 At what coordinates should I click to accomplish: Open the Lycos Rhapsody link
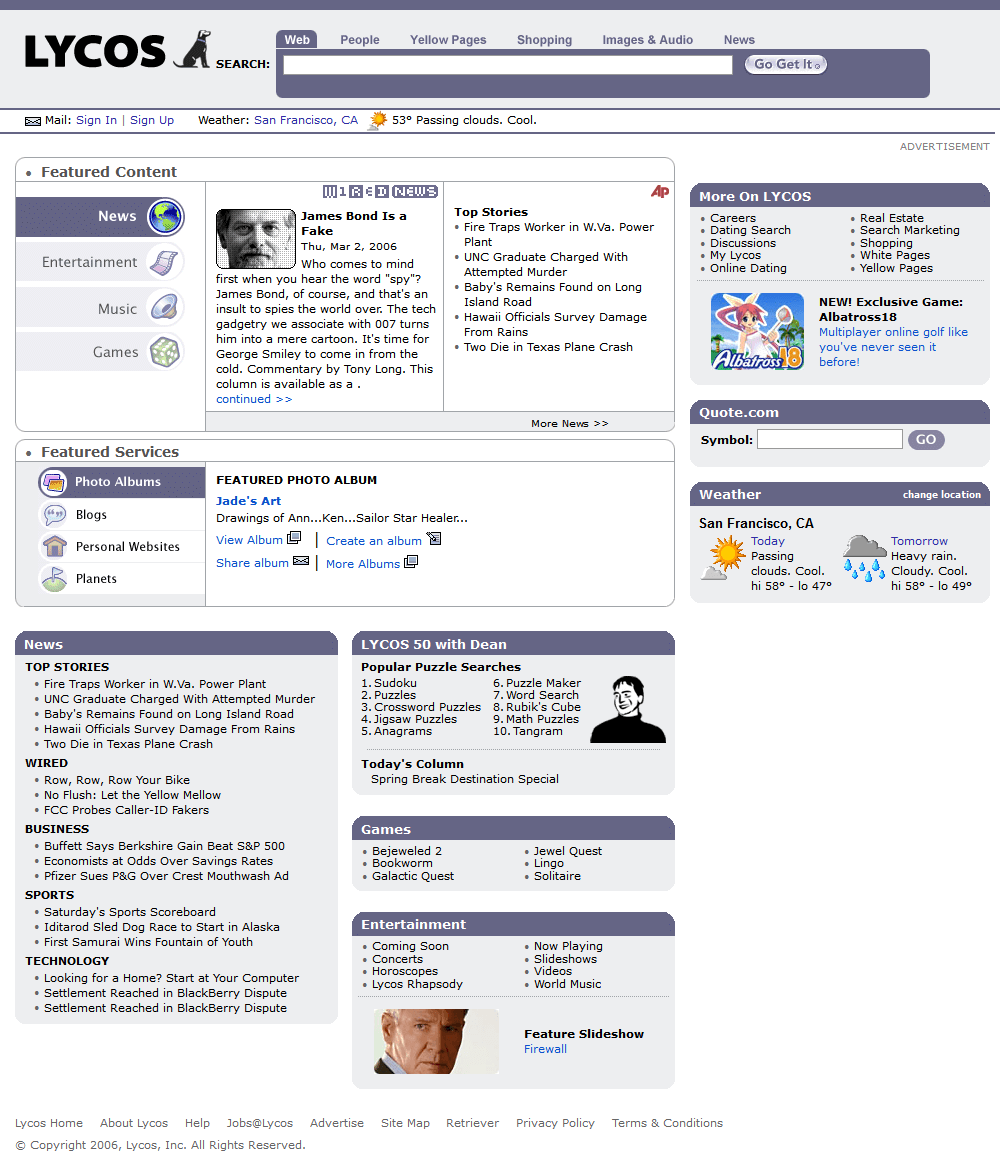[x=417, y=984]
